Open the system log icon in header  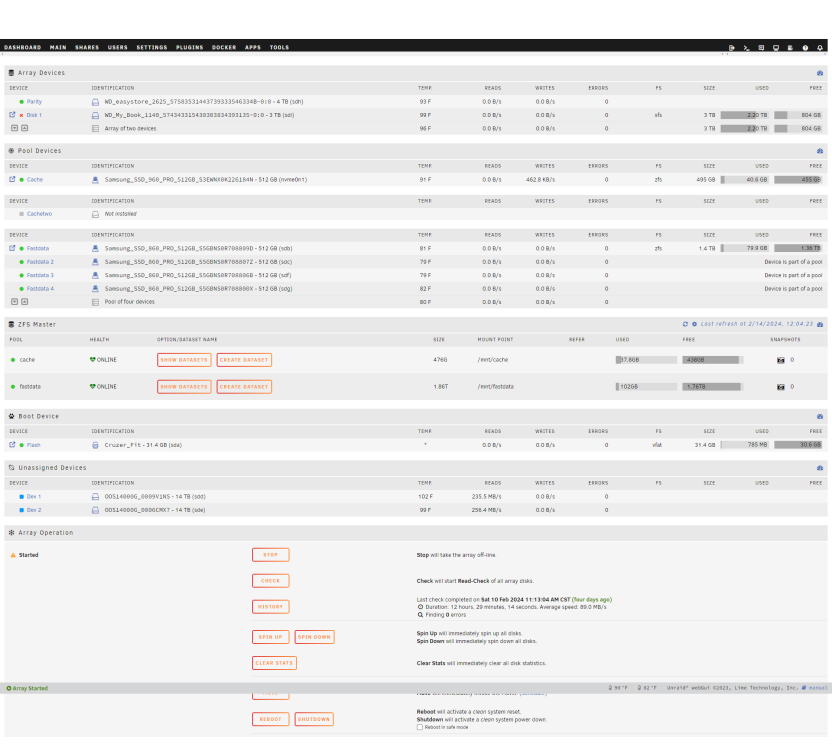(x=790, y=48)
